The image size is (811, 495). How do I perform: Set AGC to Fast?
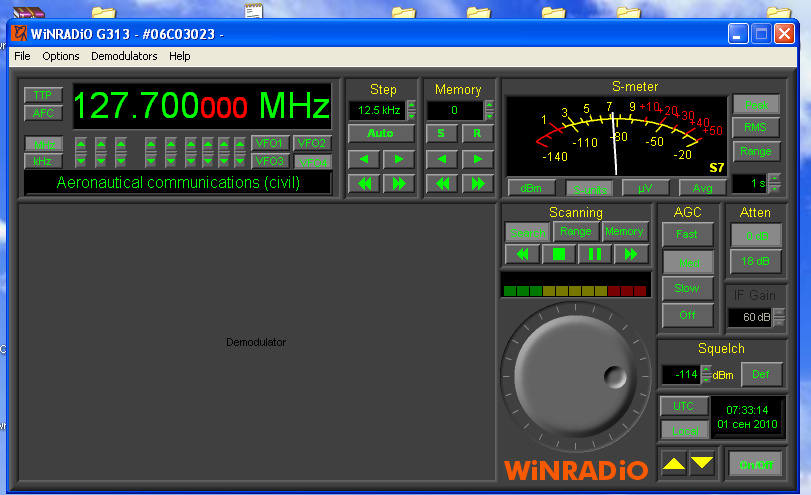pyautogui.click(x=687, y=234)
